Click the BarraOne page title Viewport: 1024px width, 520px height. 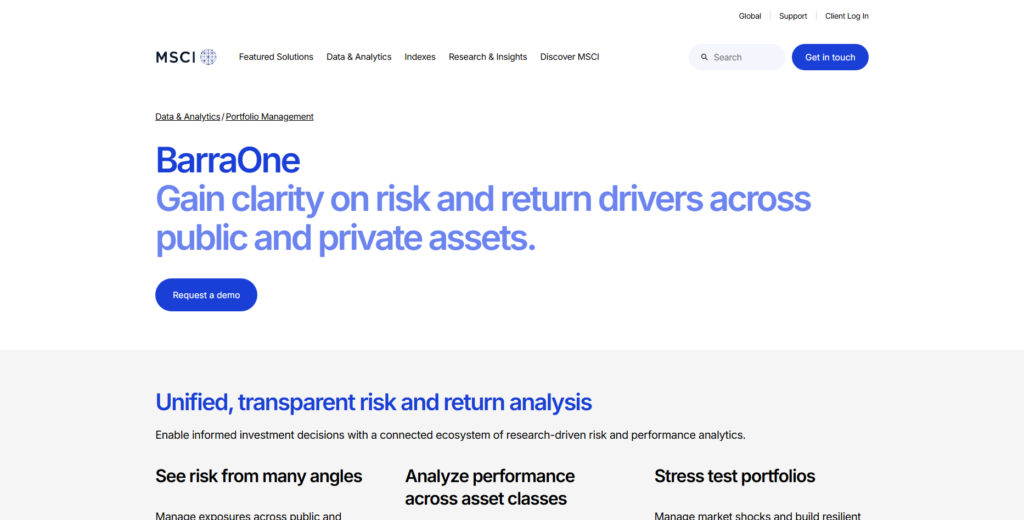tap(227, 160)
